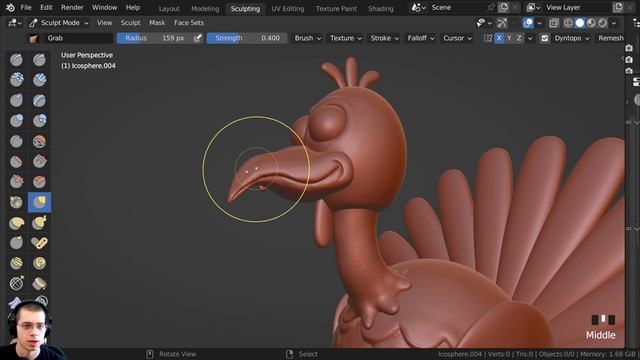Uncheck the Dyntopo checkbox
The height and width of the screenshot is (360, 640).
pos(544,38)
